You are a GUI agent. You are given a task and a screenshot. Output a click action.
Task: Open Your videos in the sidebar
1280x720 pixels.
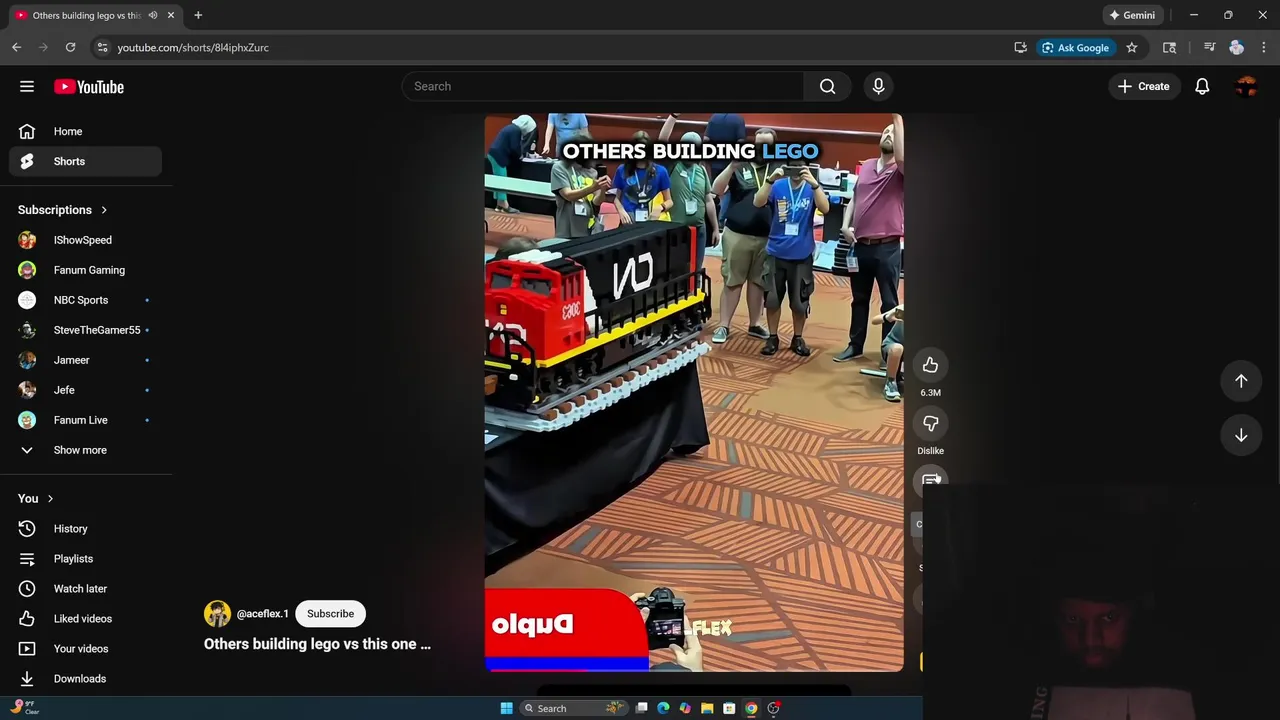[86, 648]
